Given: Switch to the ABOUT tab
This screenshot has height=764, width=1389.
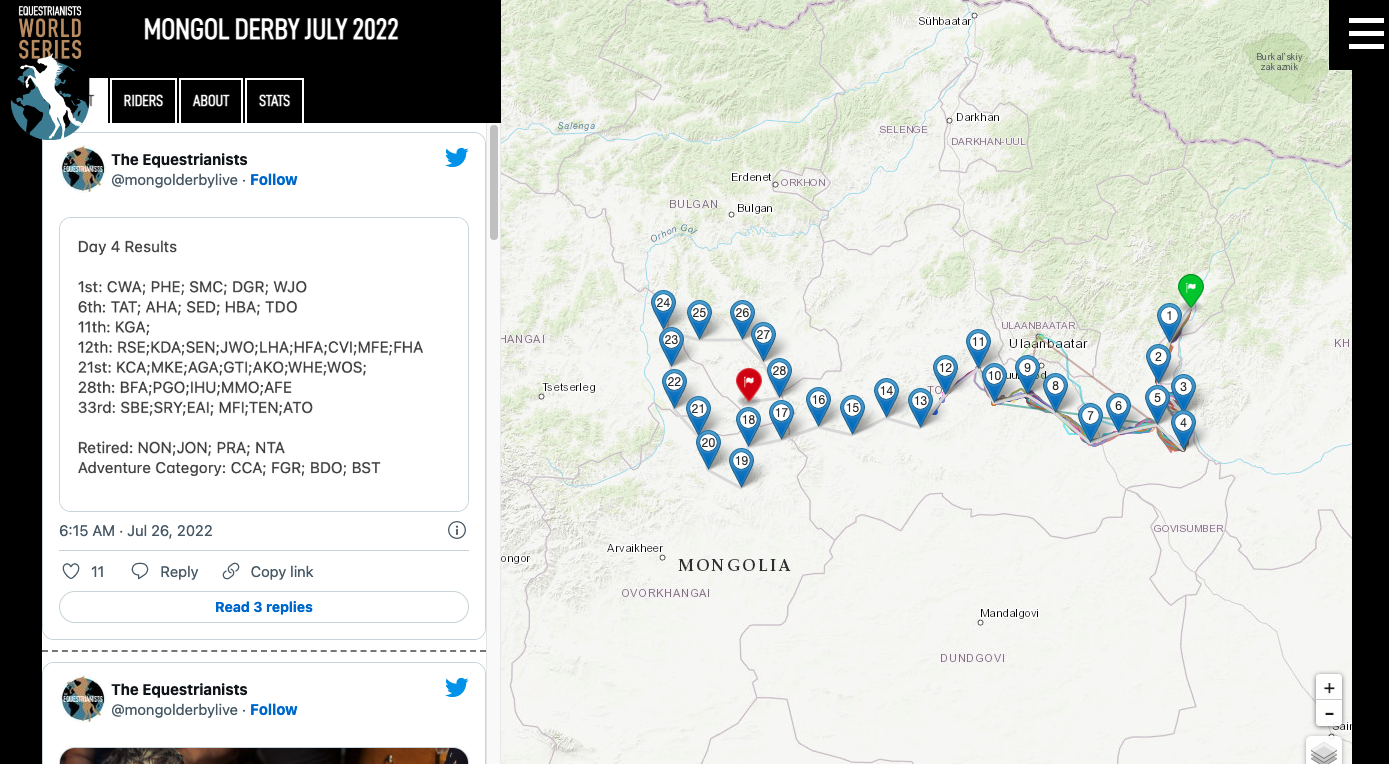Looking at the screenshot, I should click(x=211, y=101).
